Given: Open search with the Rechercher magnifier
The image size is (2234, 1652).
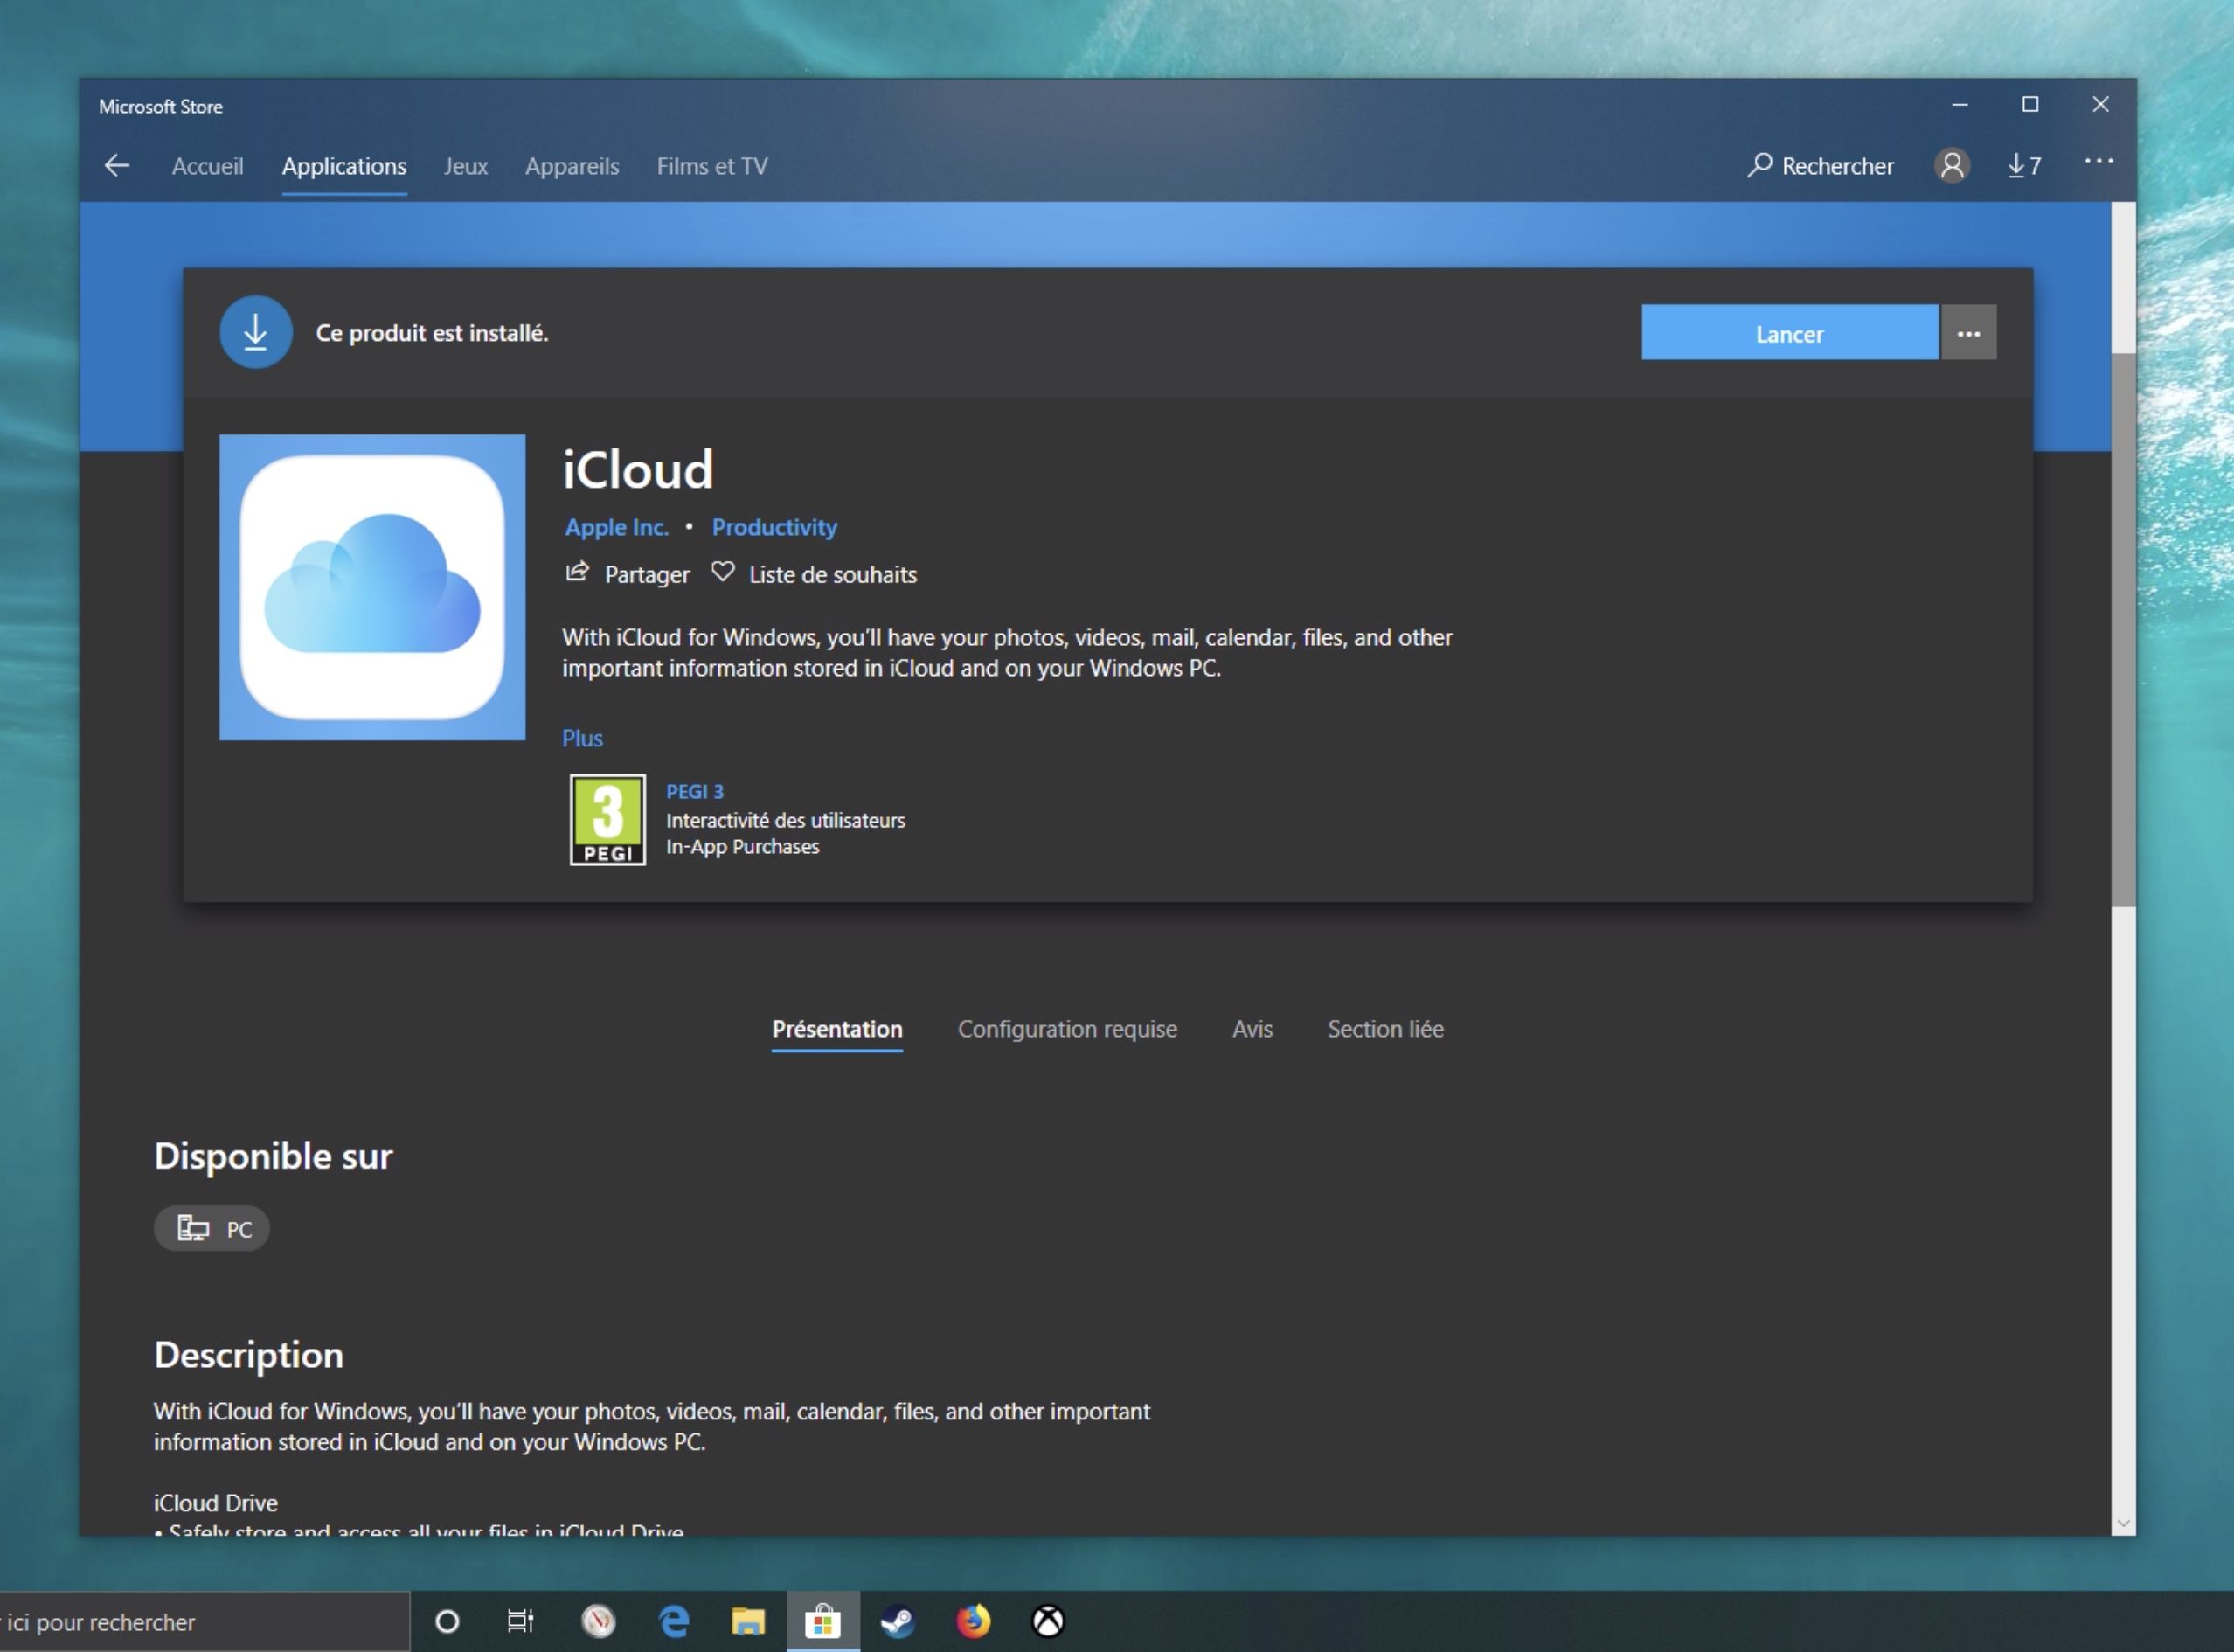Looking at the screenshot, I should point(1819,165).
